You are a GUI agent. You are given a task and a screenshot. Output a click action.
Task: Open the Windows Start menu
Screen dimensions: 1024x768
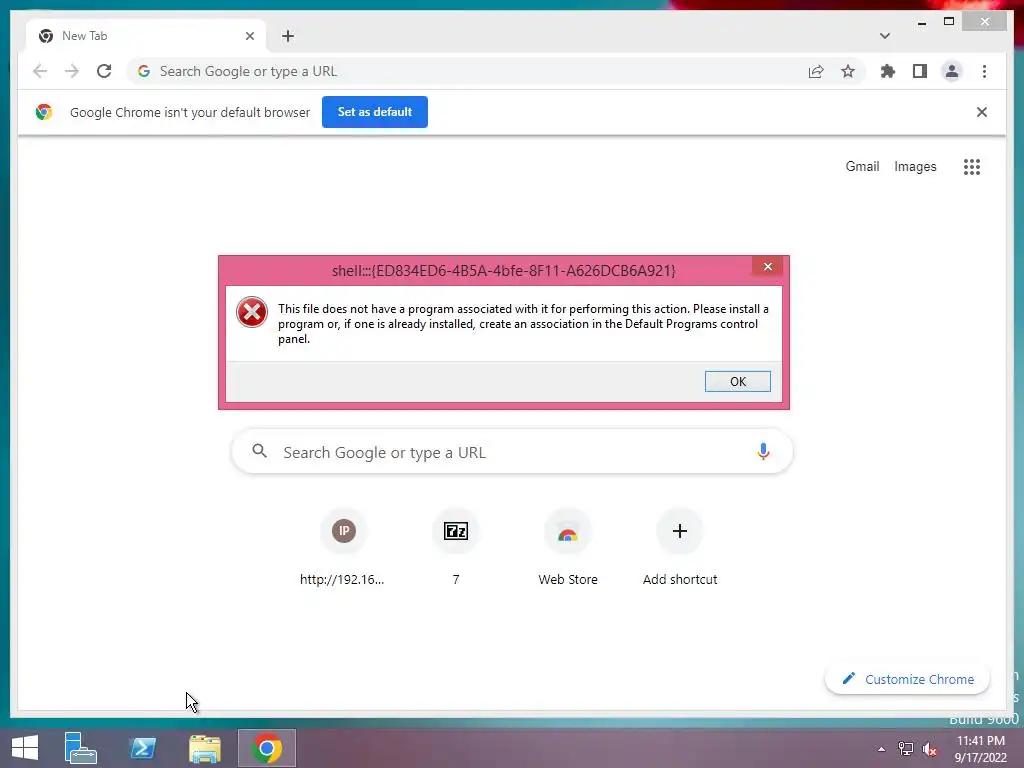[25, 748]
